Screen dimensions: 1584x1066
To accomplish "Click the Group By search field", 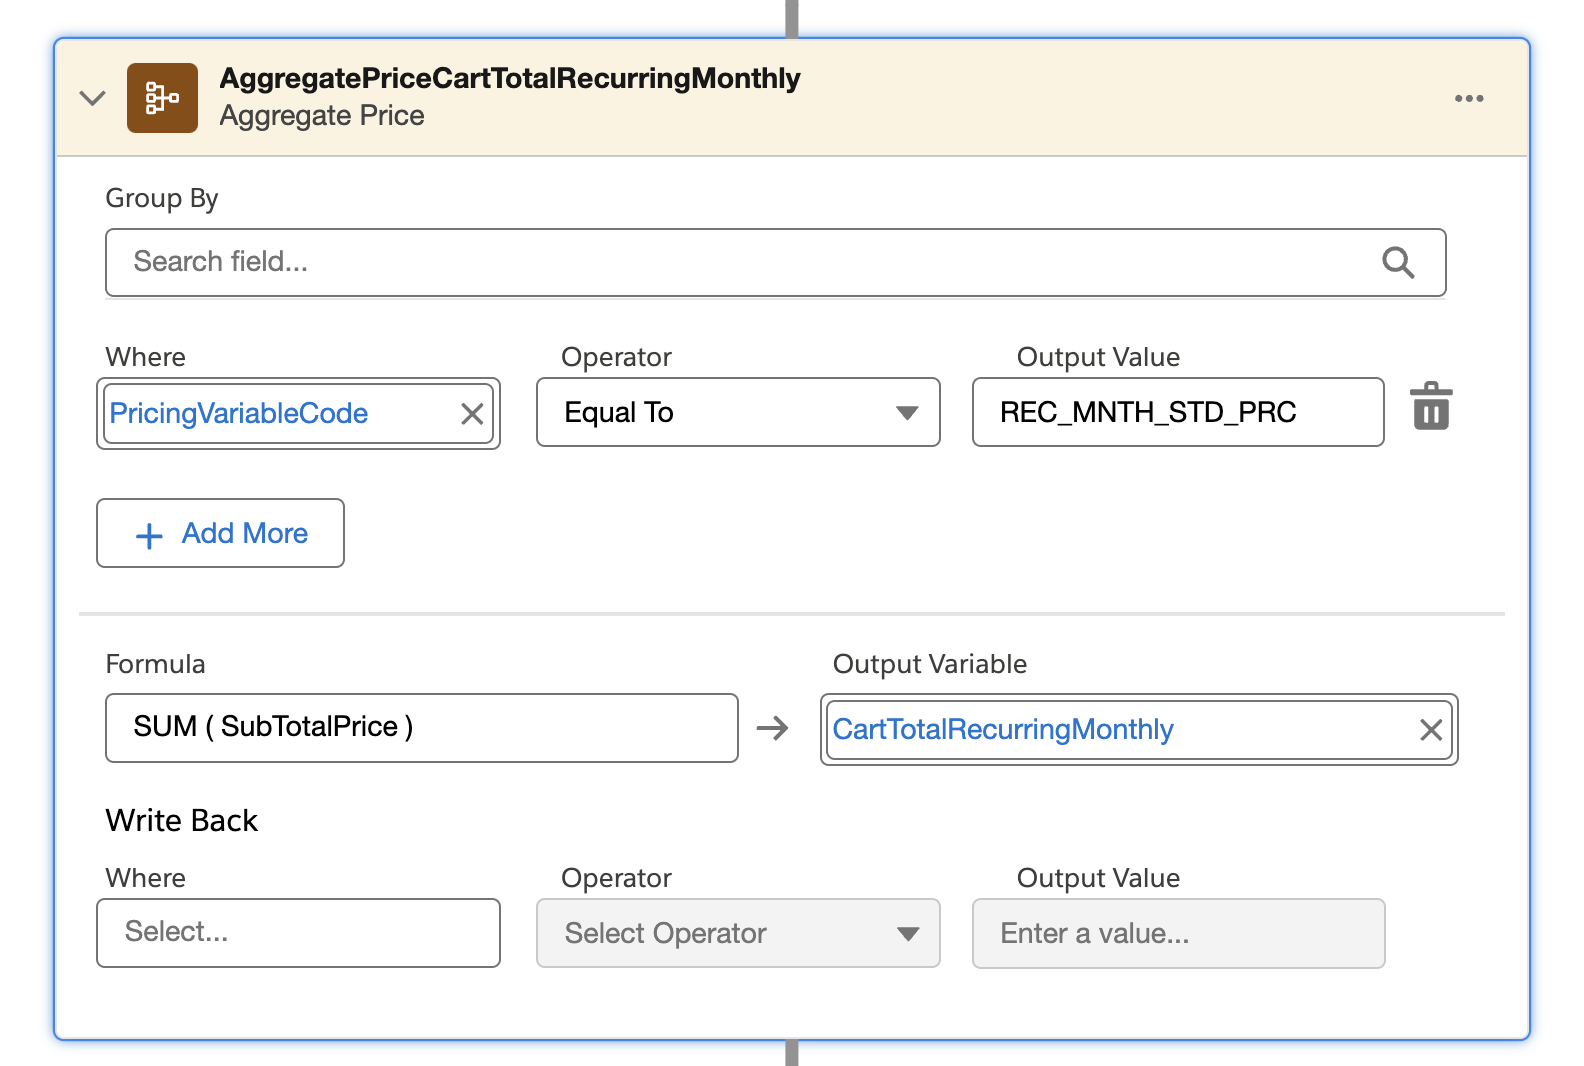I will pyautogui.click(x=775, y=262).
